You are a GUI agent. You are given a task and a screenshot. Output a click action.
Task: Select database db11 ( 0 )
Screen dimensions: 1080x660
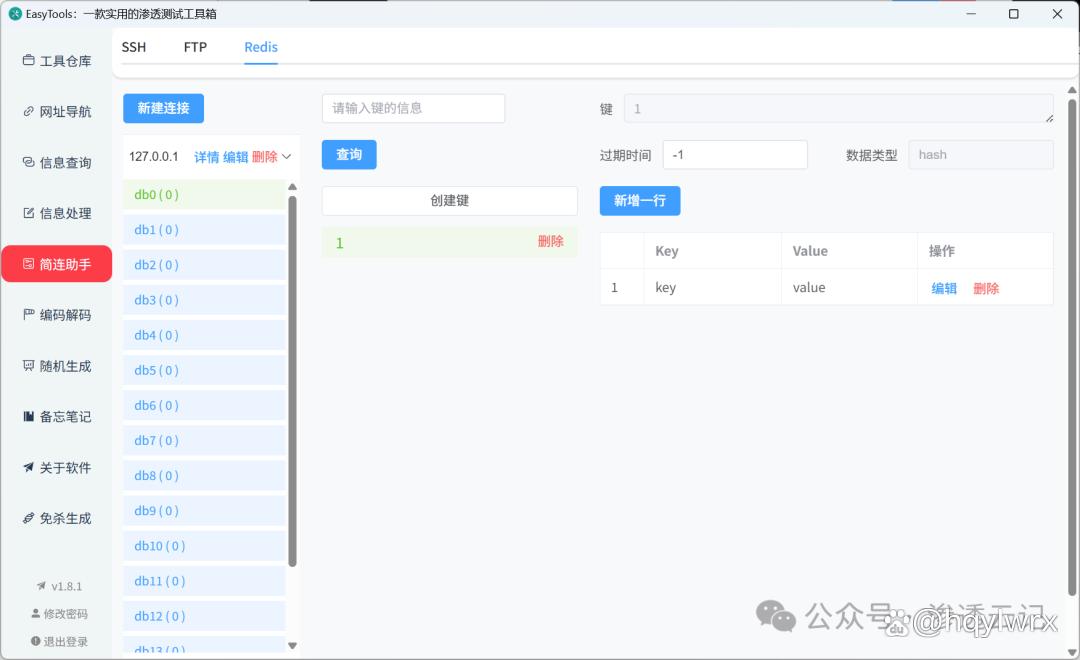click(204, 581)
